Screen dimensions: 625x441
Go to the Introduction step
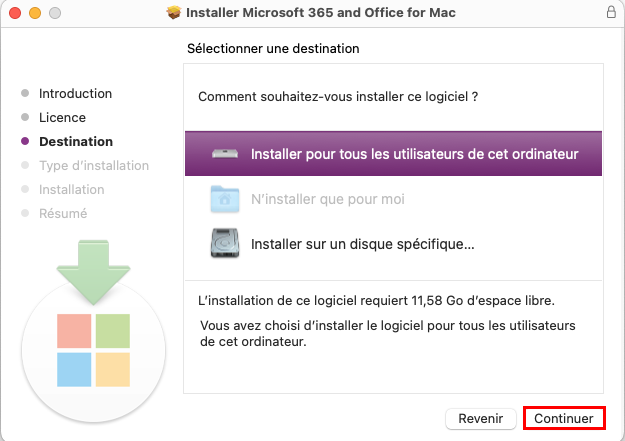tap(75, 93)
